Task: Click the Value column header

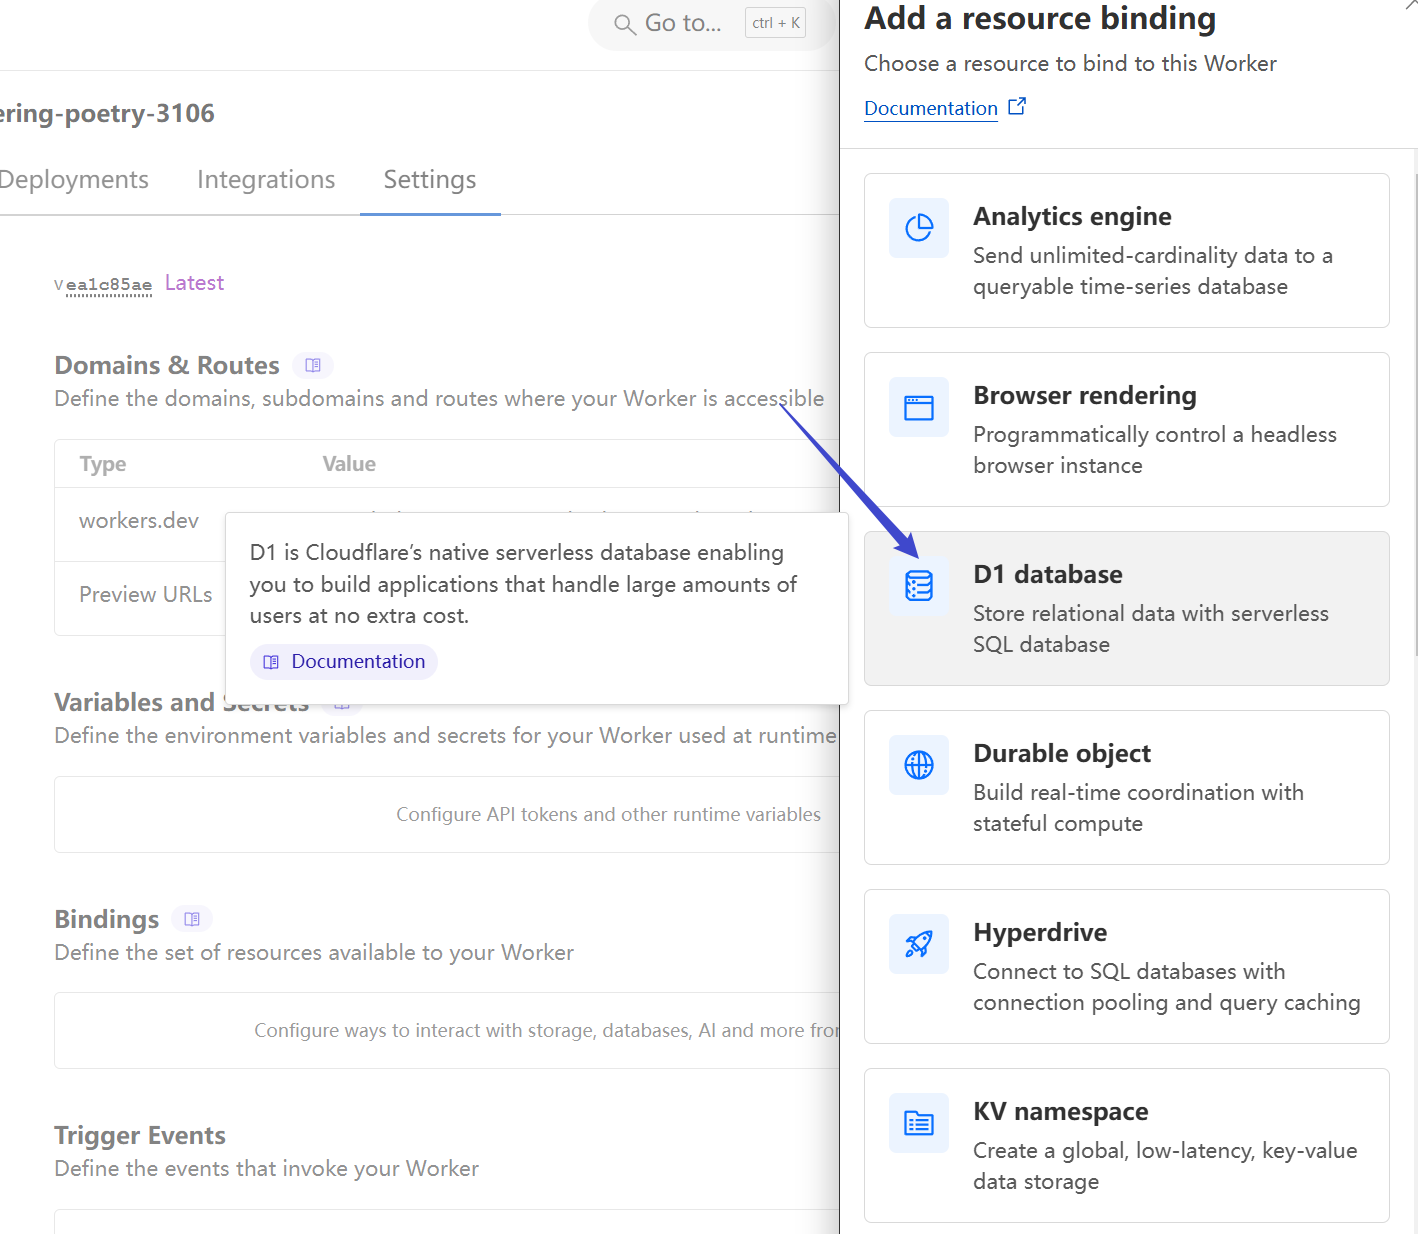Action: (349, 464)
